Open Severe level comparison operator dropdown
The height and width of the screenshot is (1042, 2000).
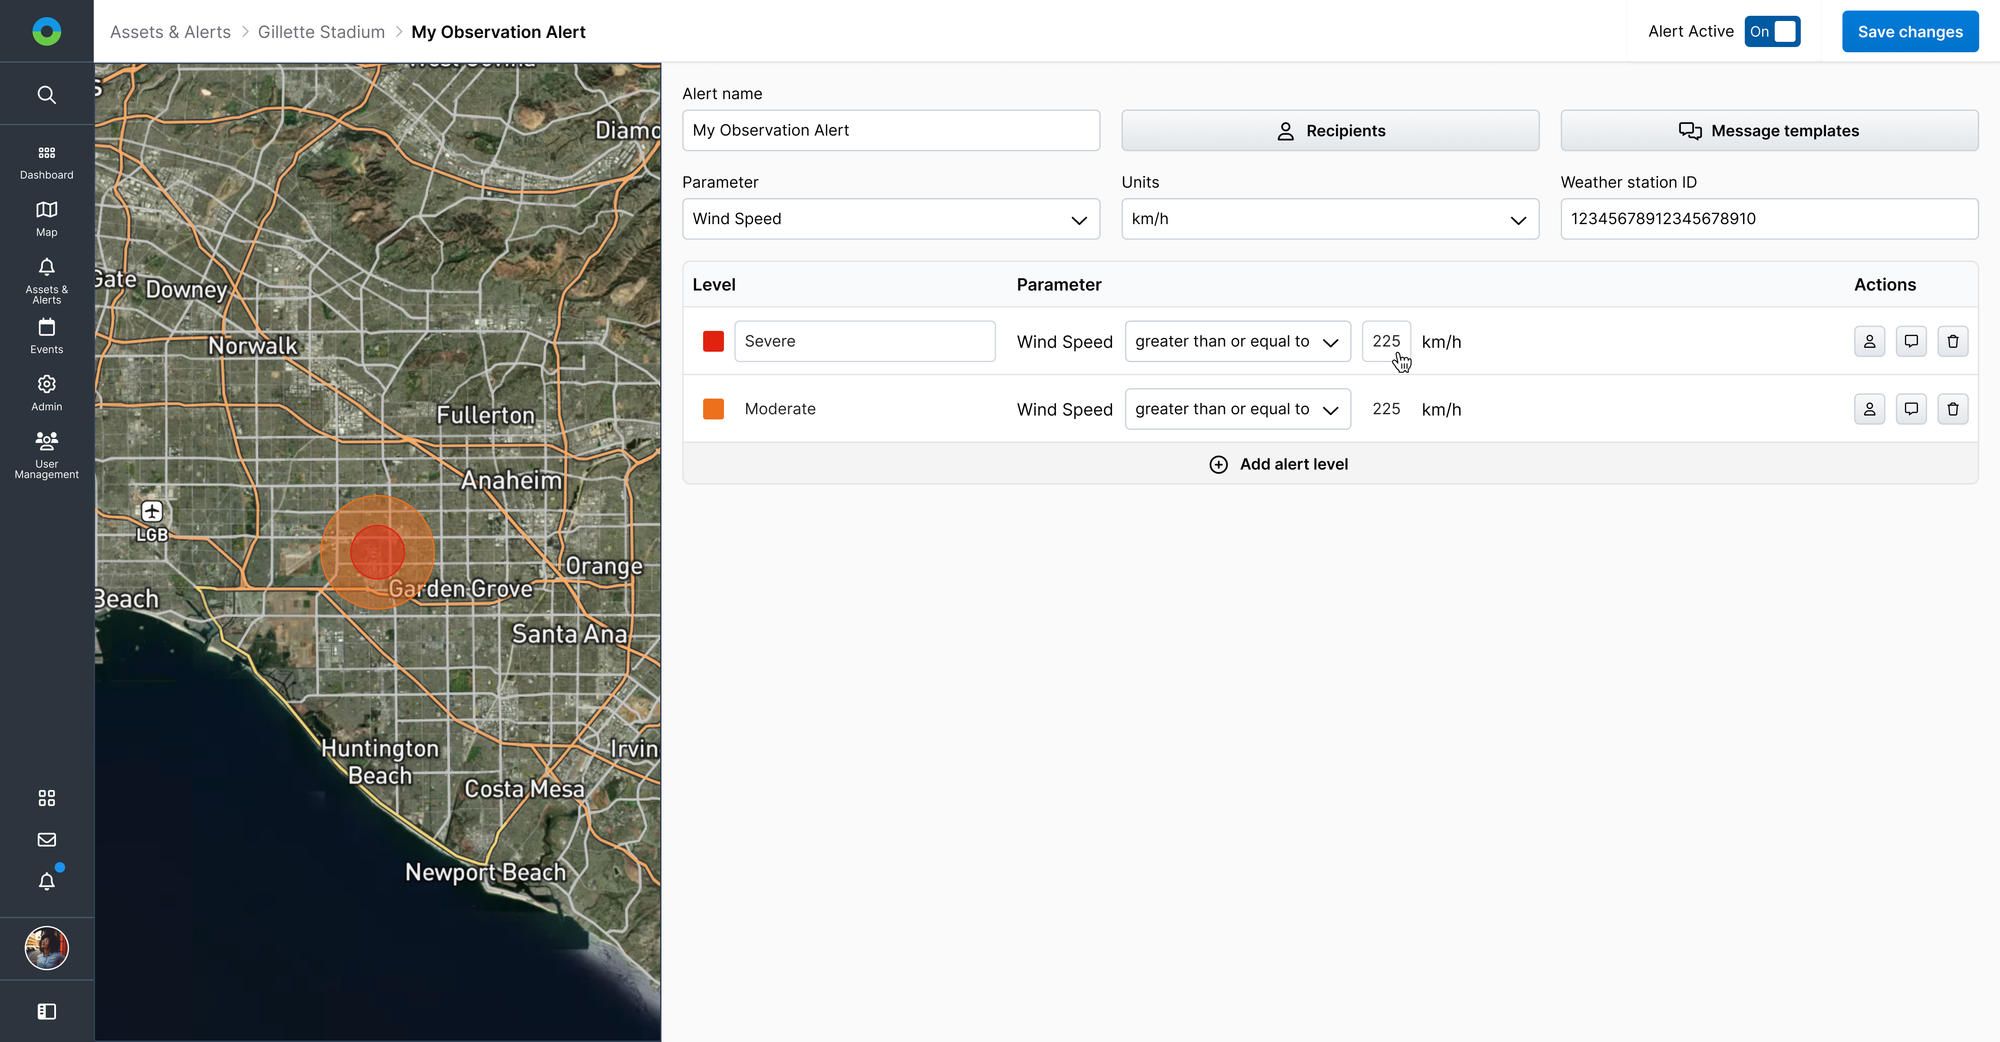coord(1237,341)
